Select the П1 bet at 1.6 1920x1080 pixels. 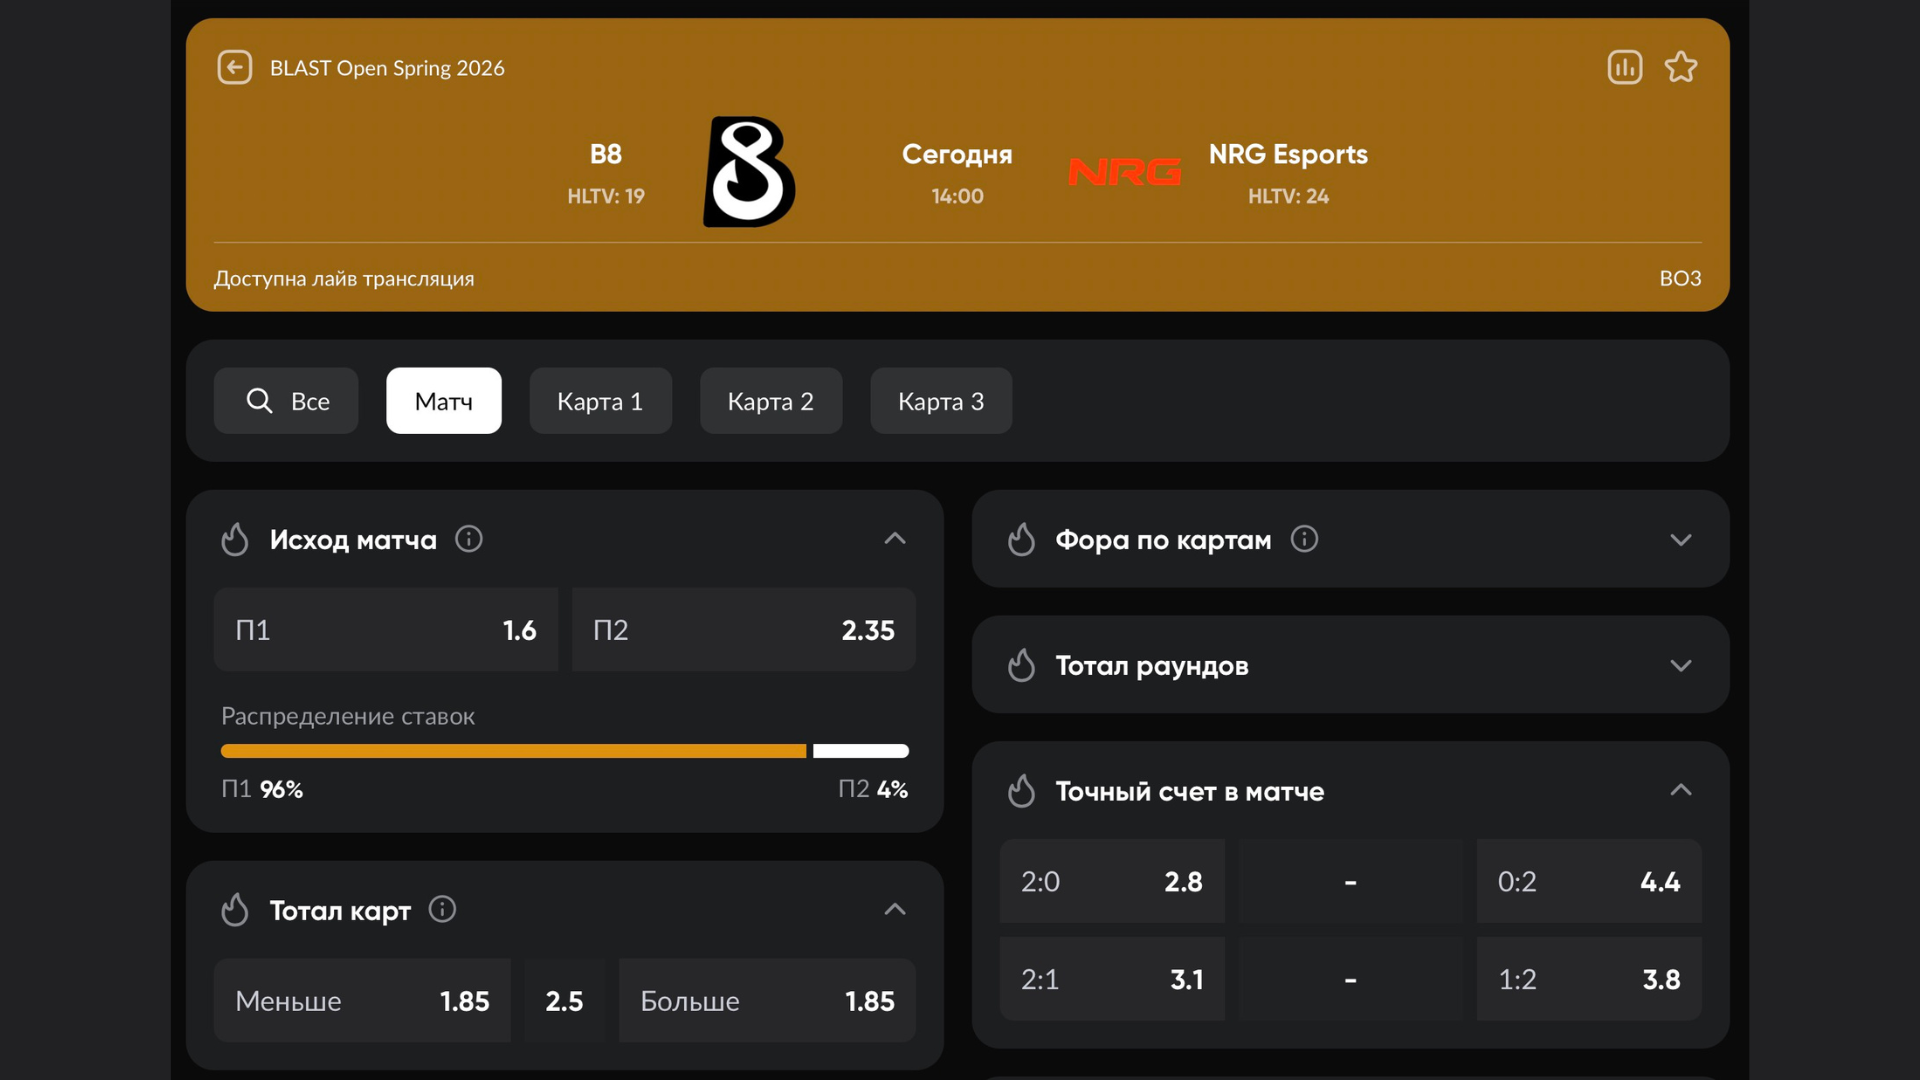point(386,630)
